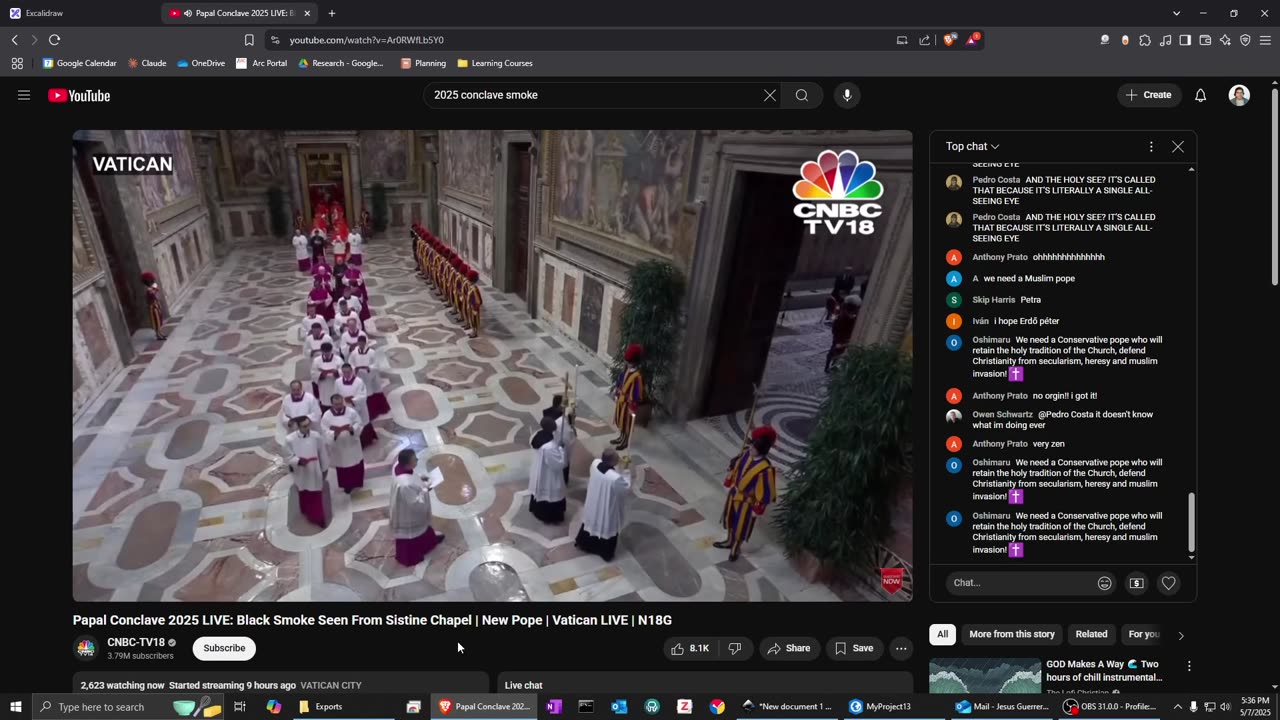Open the Create button menu
Viewport: 1280px width, 720px height.
(1149, 95)
